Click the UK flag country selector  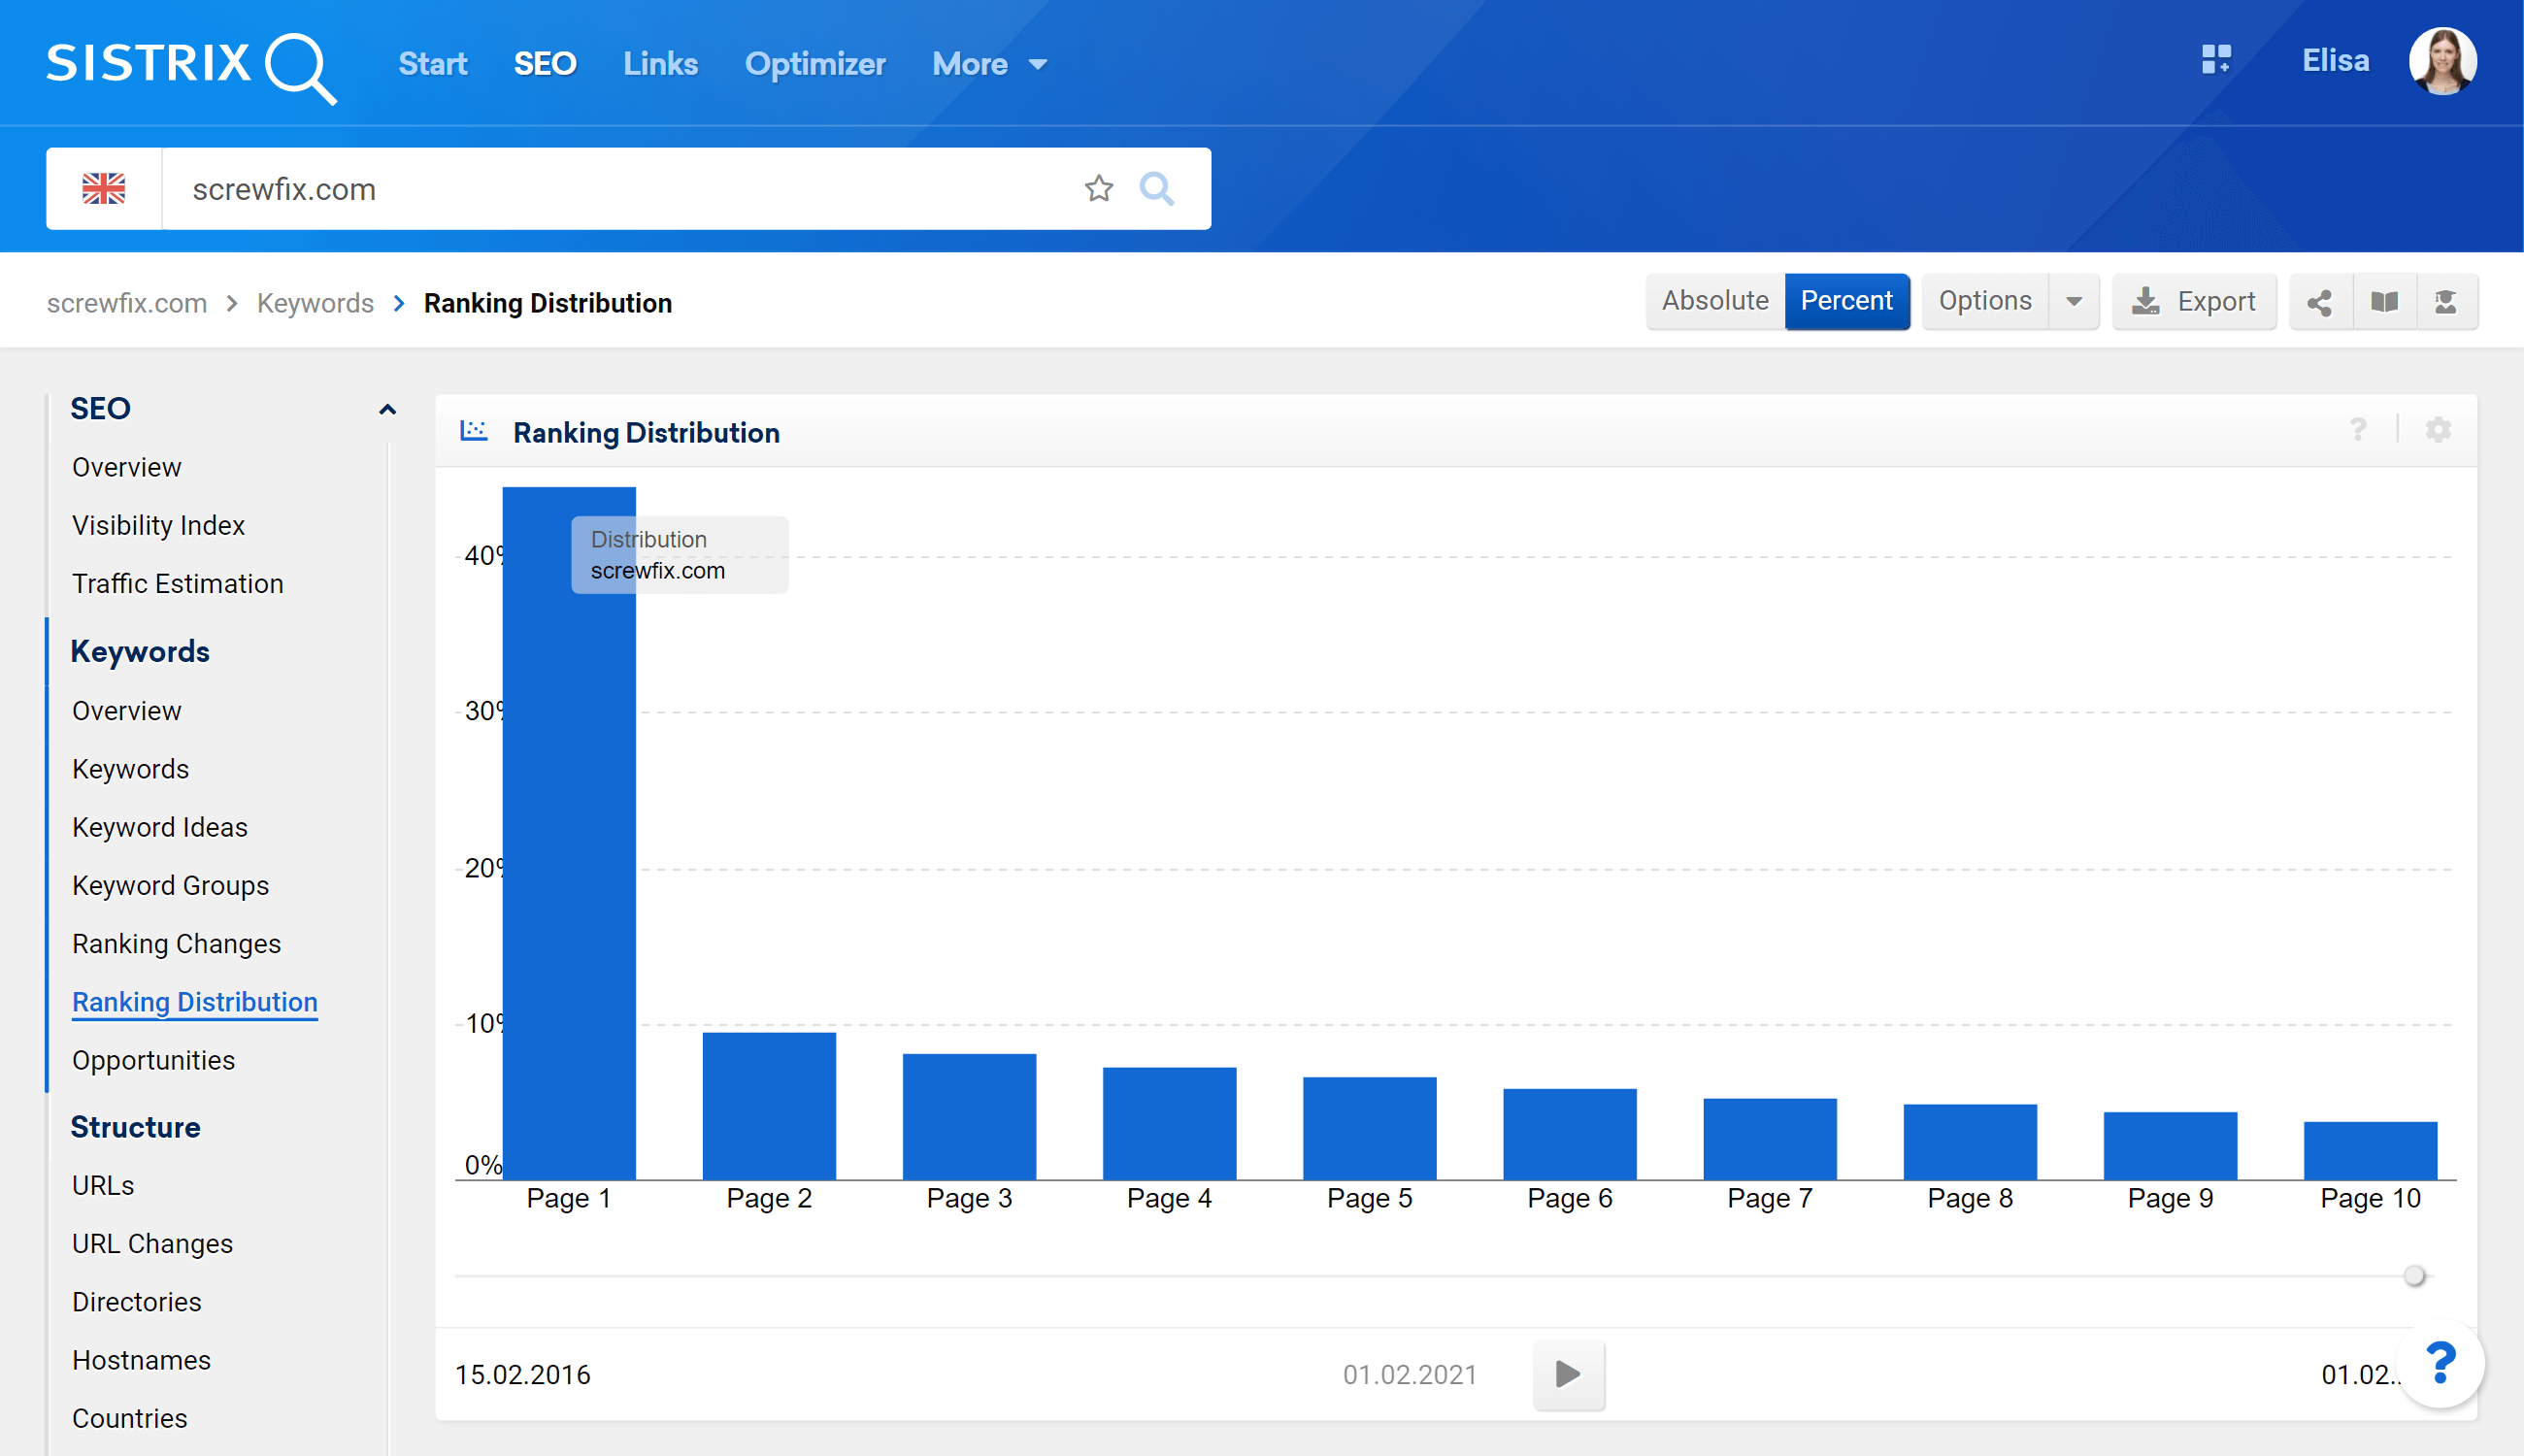click(104, 188)
